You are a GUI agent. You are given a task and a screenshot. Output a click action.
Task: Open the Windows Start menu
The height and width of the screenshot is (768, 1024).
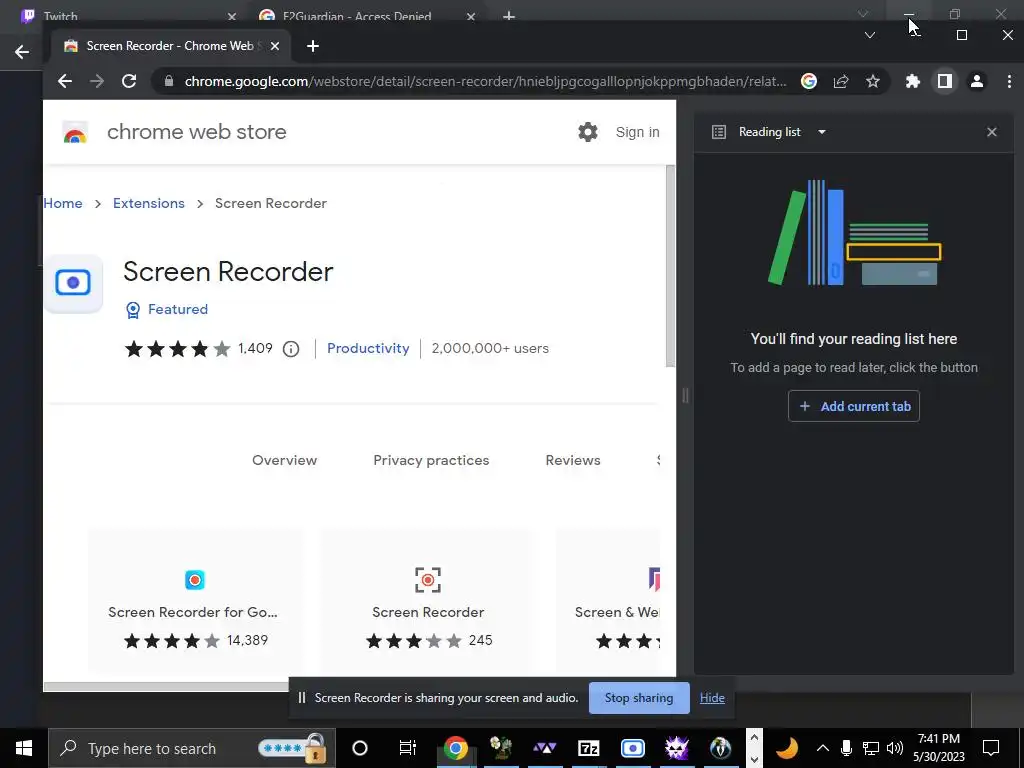[x=24, y=748]
